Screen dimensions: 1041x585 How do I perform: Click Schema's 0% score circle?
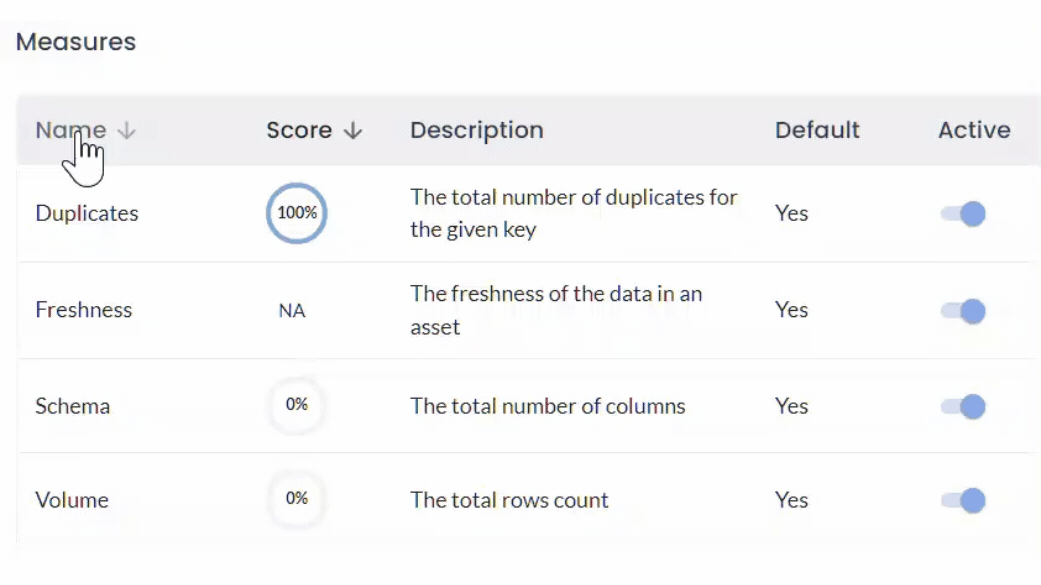(296, 406)
